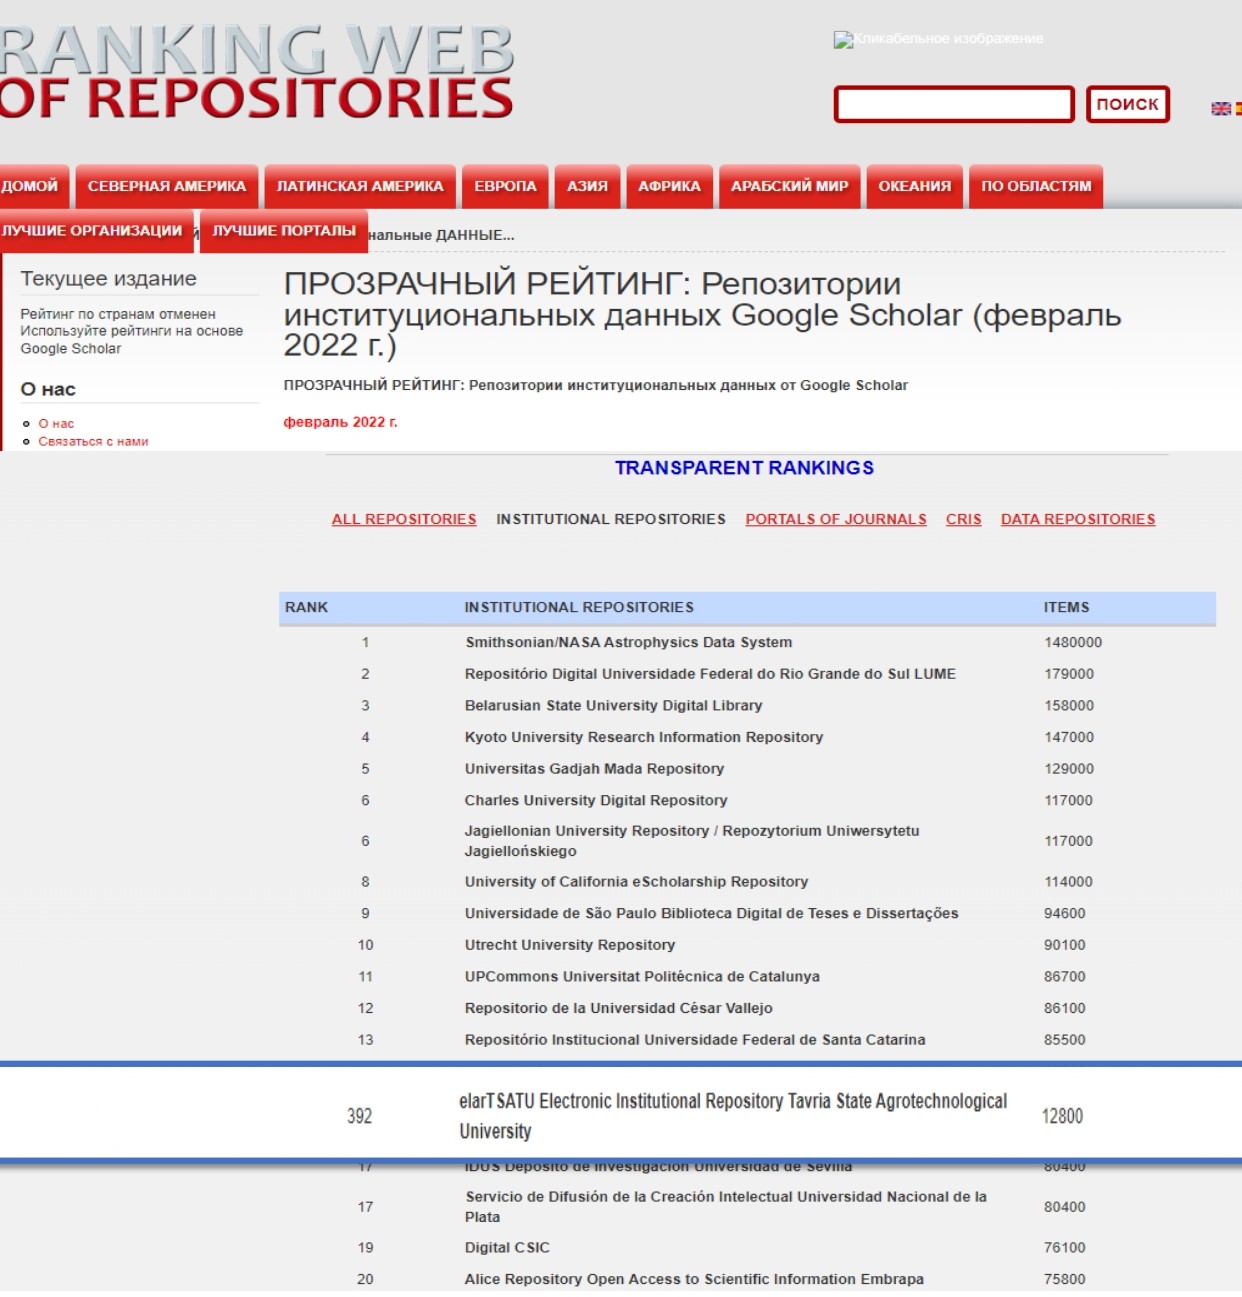The width and height of the screenshot is (1242, 1297).
Task: Select Charles University Digital Repository row
Action: tap(747, 800)
